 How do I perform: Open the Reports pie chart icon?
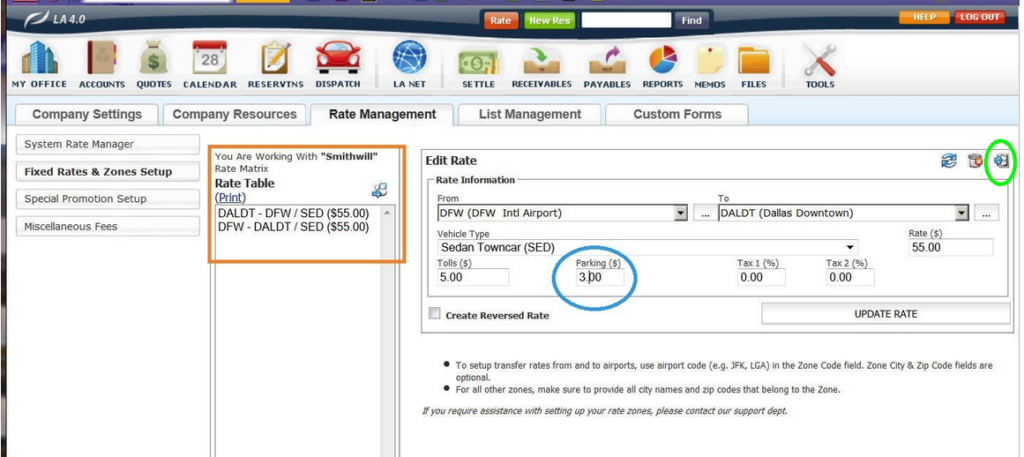click(x=662, y=60)
